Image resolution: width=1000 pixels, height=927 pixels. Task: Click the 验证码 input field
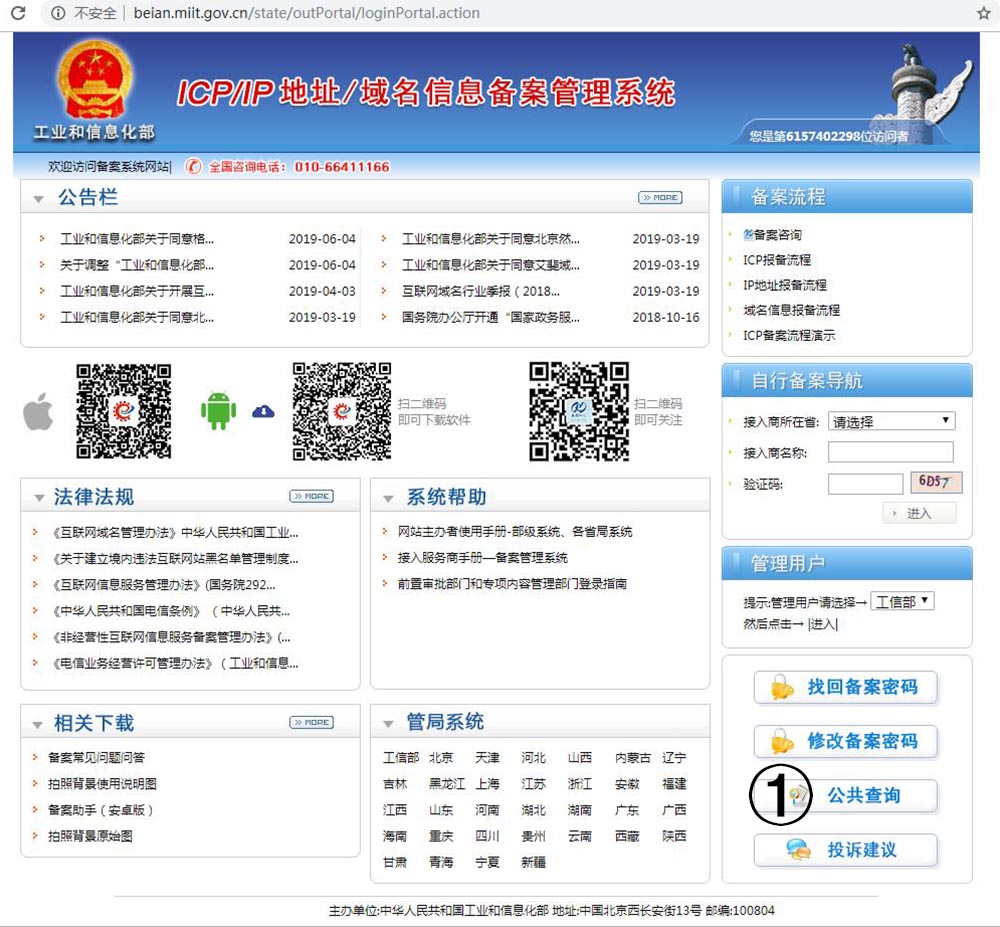[865, 484]
